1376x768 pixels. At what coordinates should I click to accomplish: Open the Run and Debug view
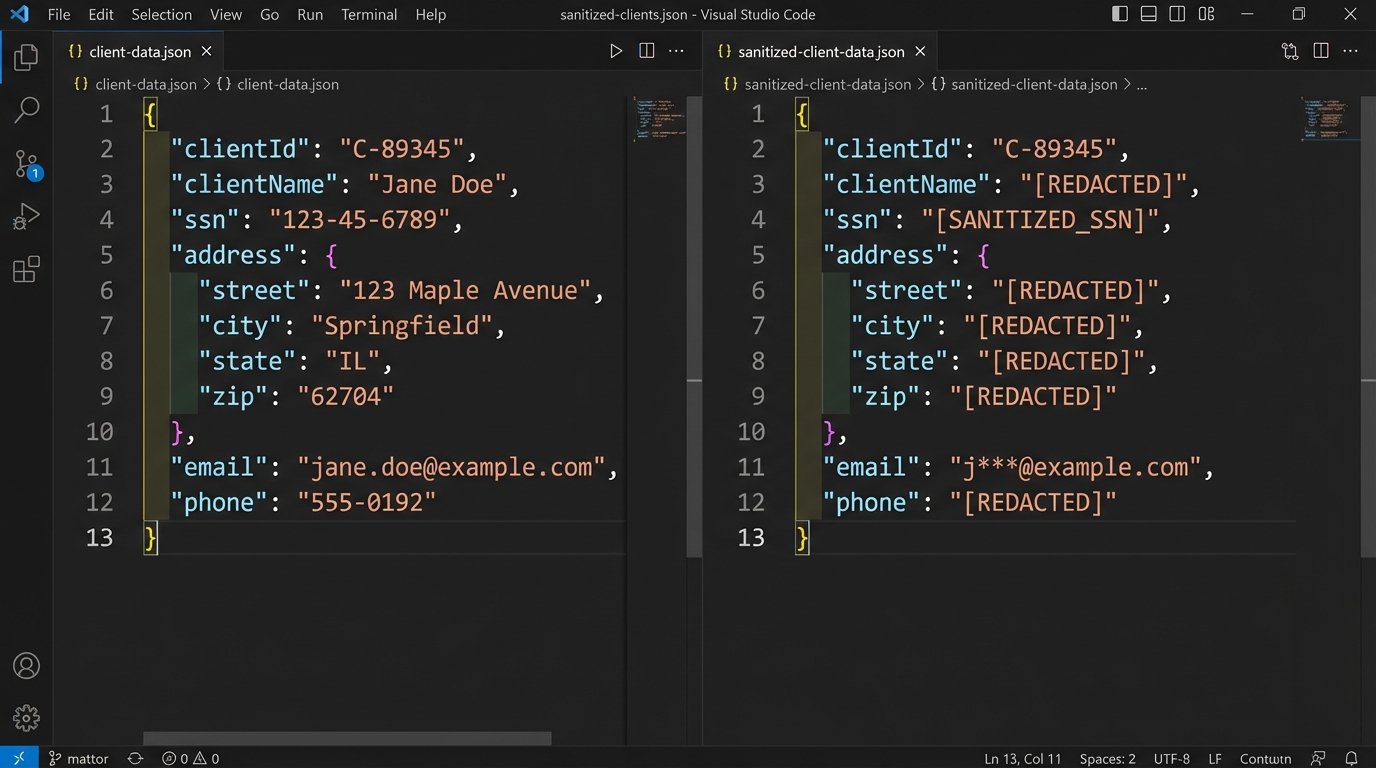(x=26, y=216)
